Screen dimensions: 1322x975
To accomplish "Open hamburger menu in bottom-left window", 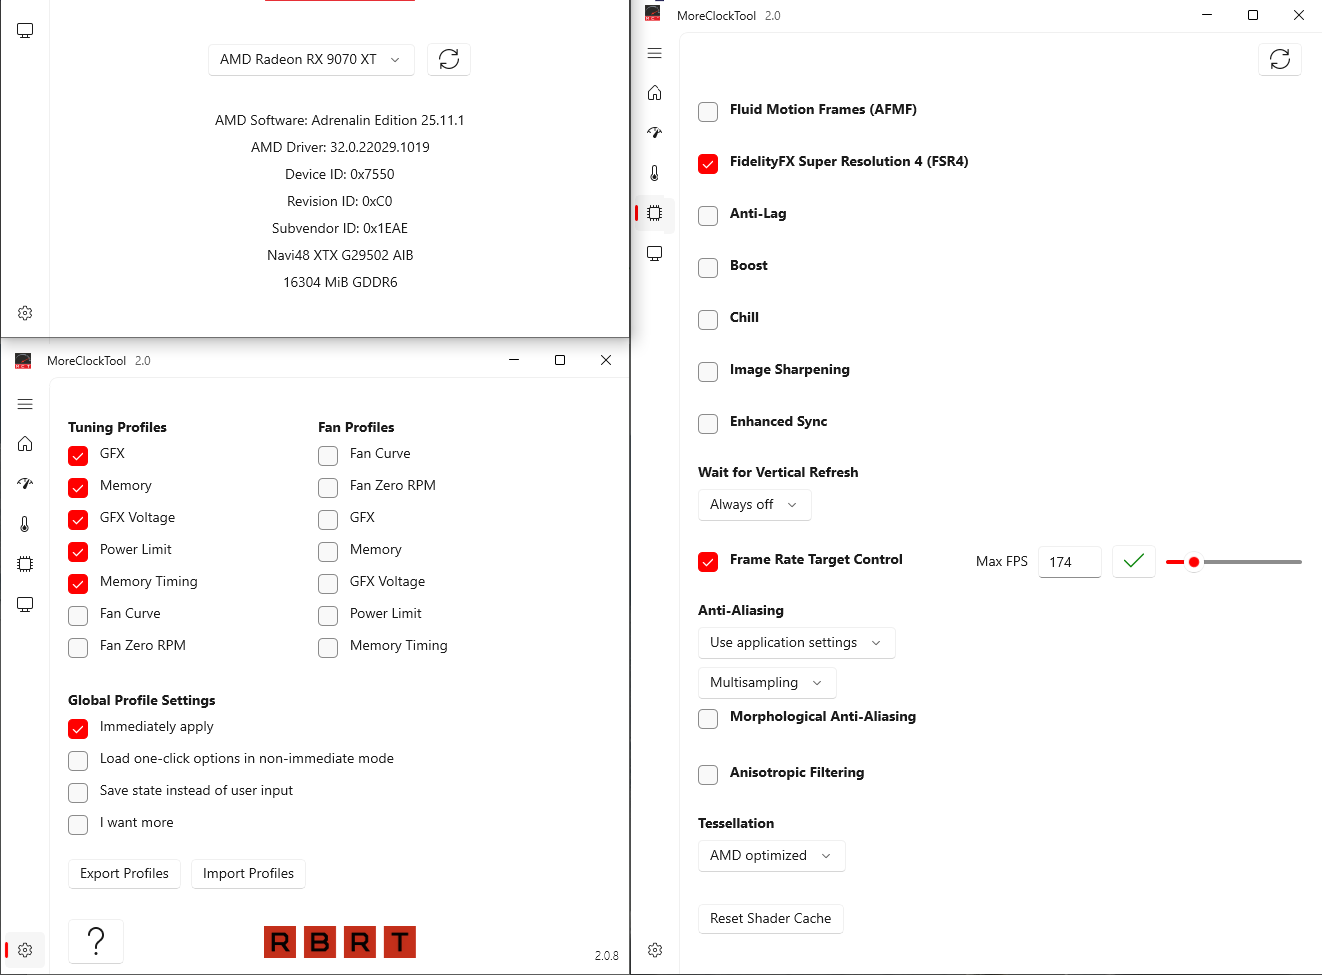I will [x=25, y=404].
